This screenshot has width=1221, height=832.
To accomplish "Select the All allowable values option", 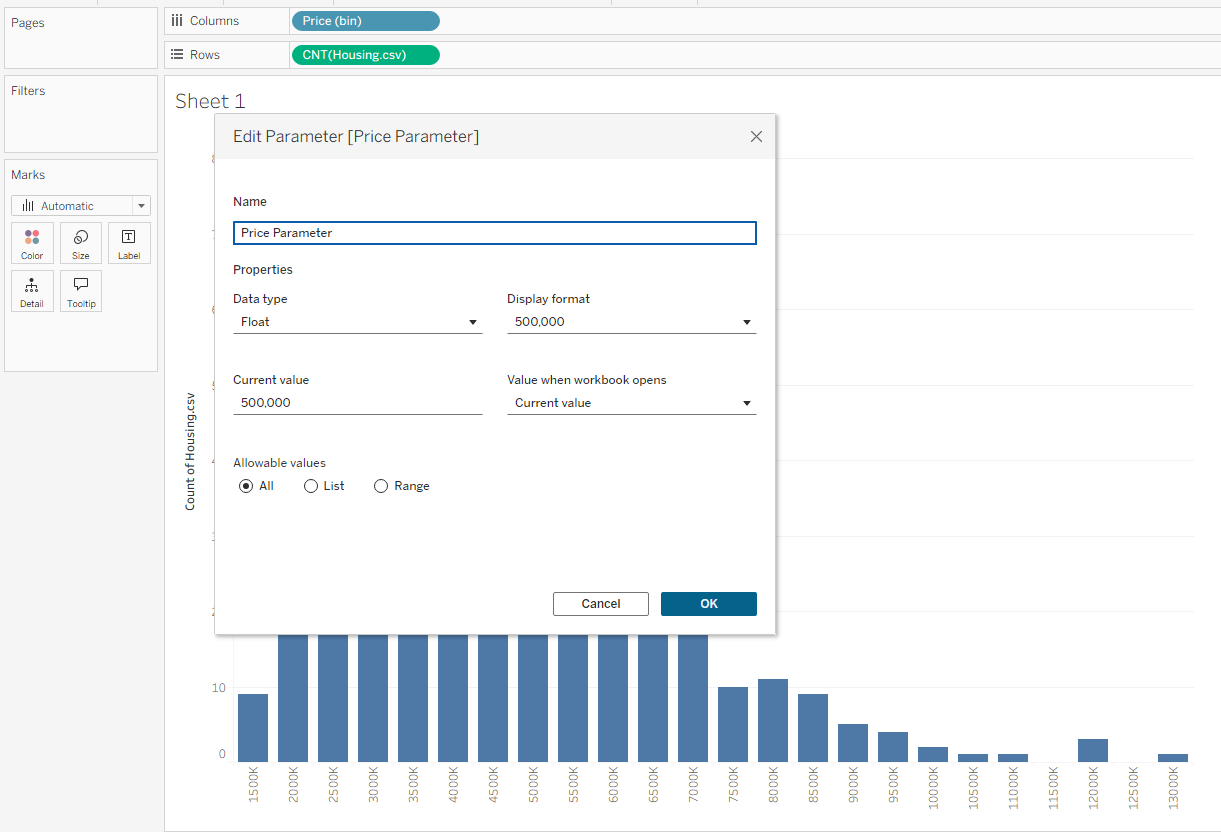I will [x=246, y=486].
